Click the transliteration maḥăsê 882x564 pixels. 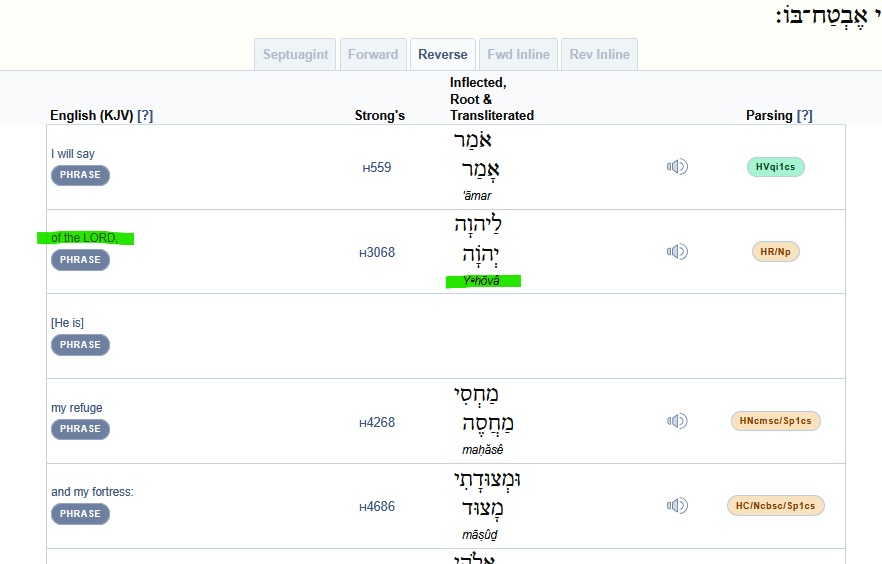(x=483, y=450)
